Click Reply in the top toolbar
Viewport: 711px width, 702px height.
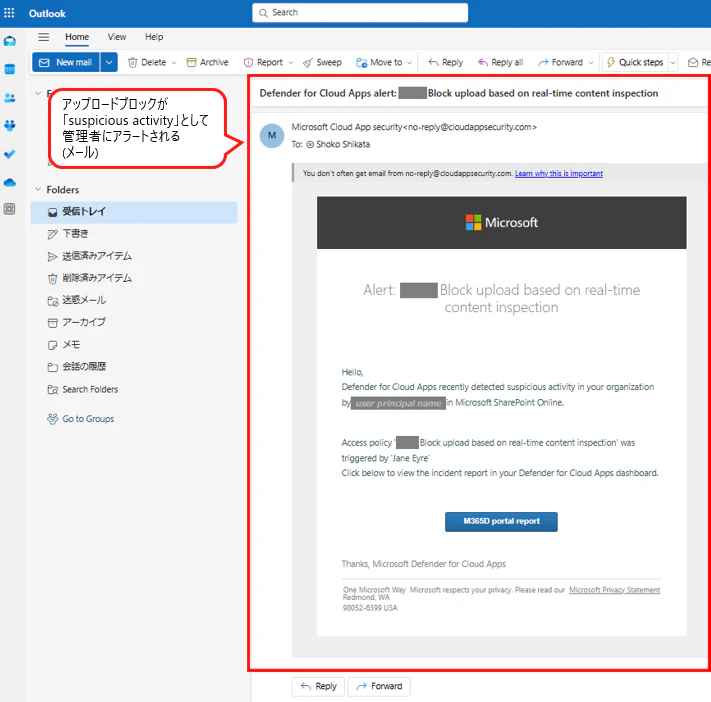(x=446, y=62)
